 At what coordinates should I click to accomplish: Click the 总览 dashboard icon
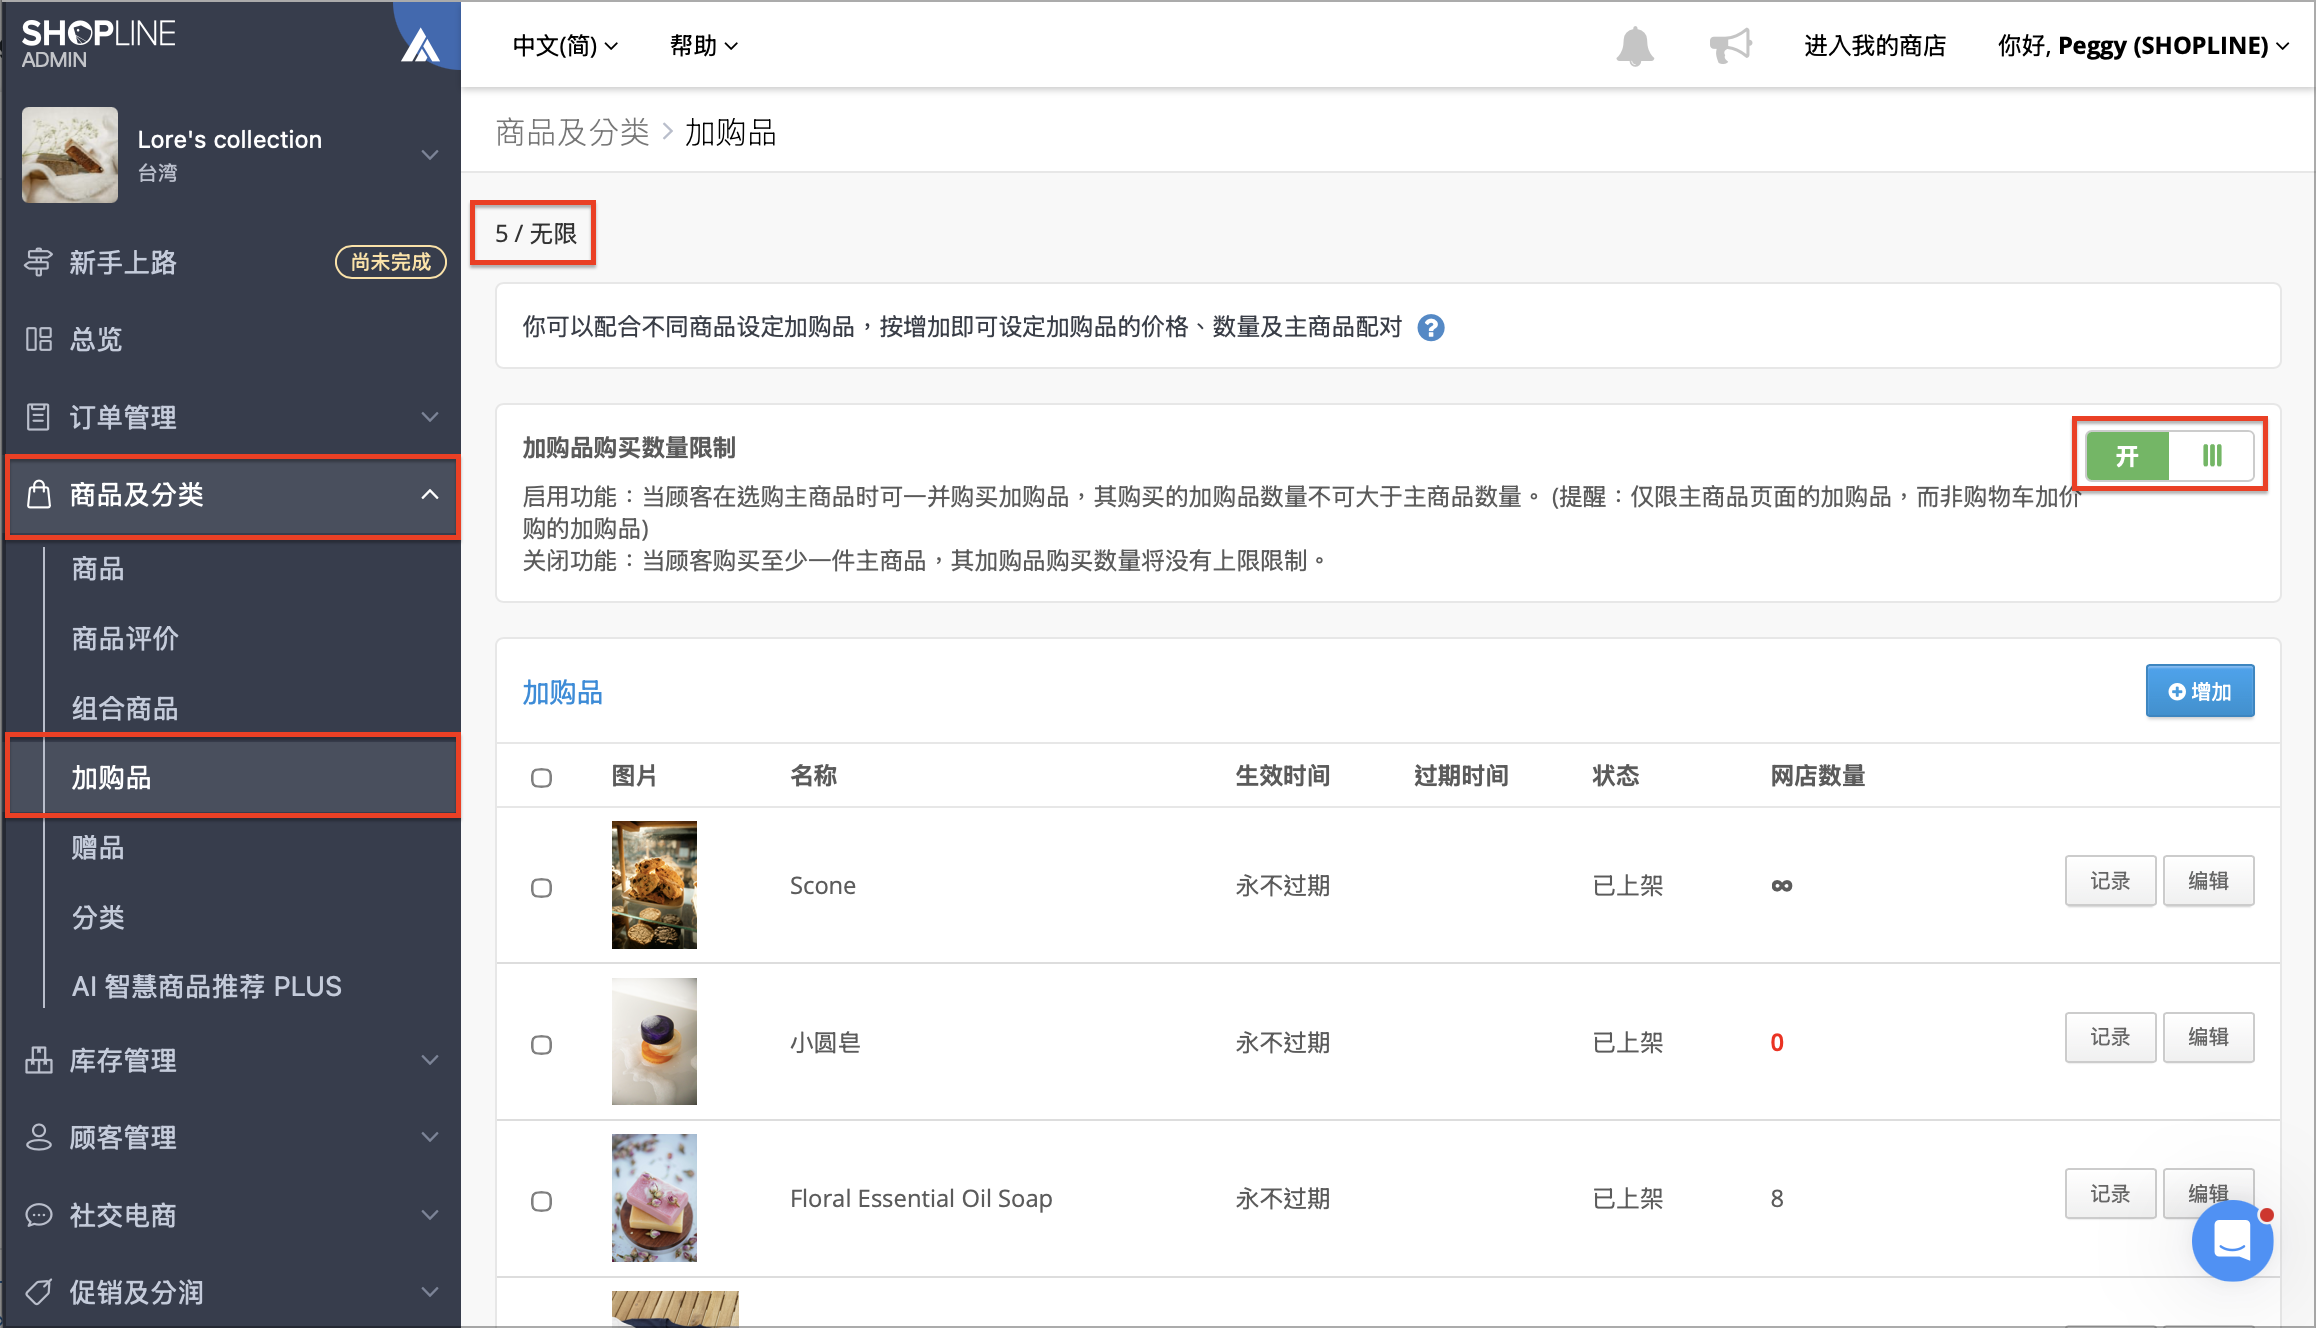coord(38,339)
